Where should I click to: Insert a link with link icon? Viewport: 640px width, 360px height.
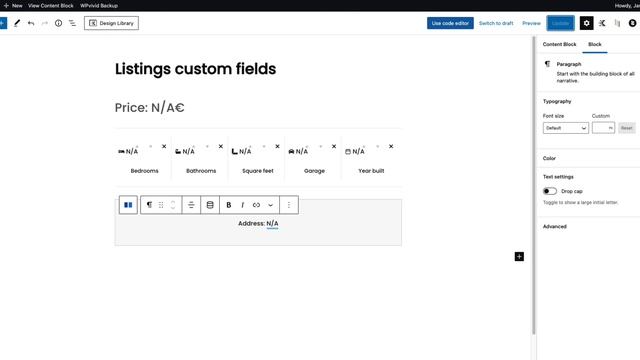256,205
